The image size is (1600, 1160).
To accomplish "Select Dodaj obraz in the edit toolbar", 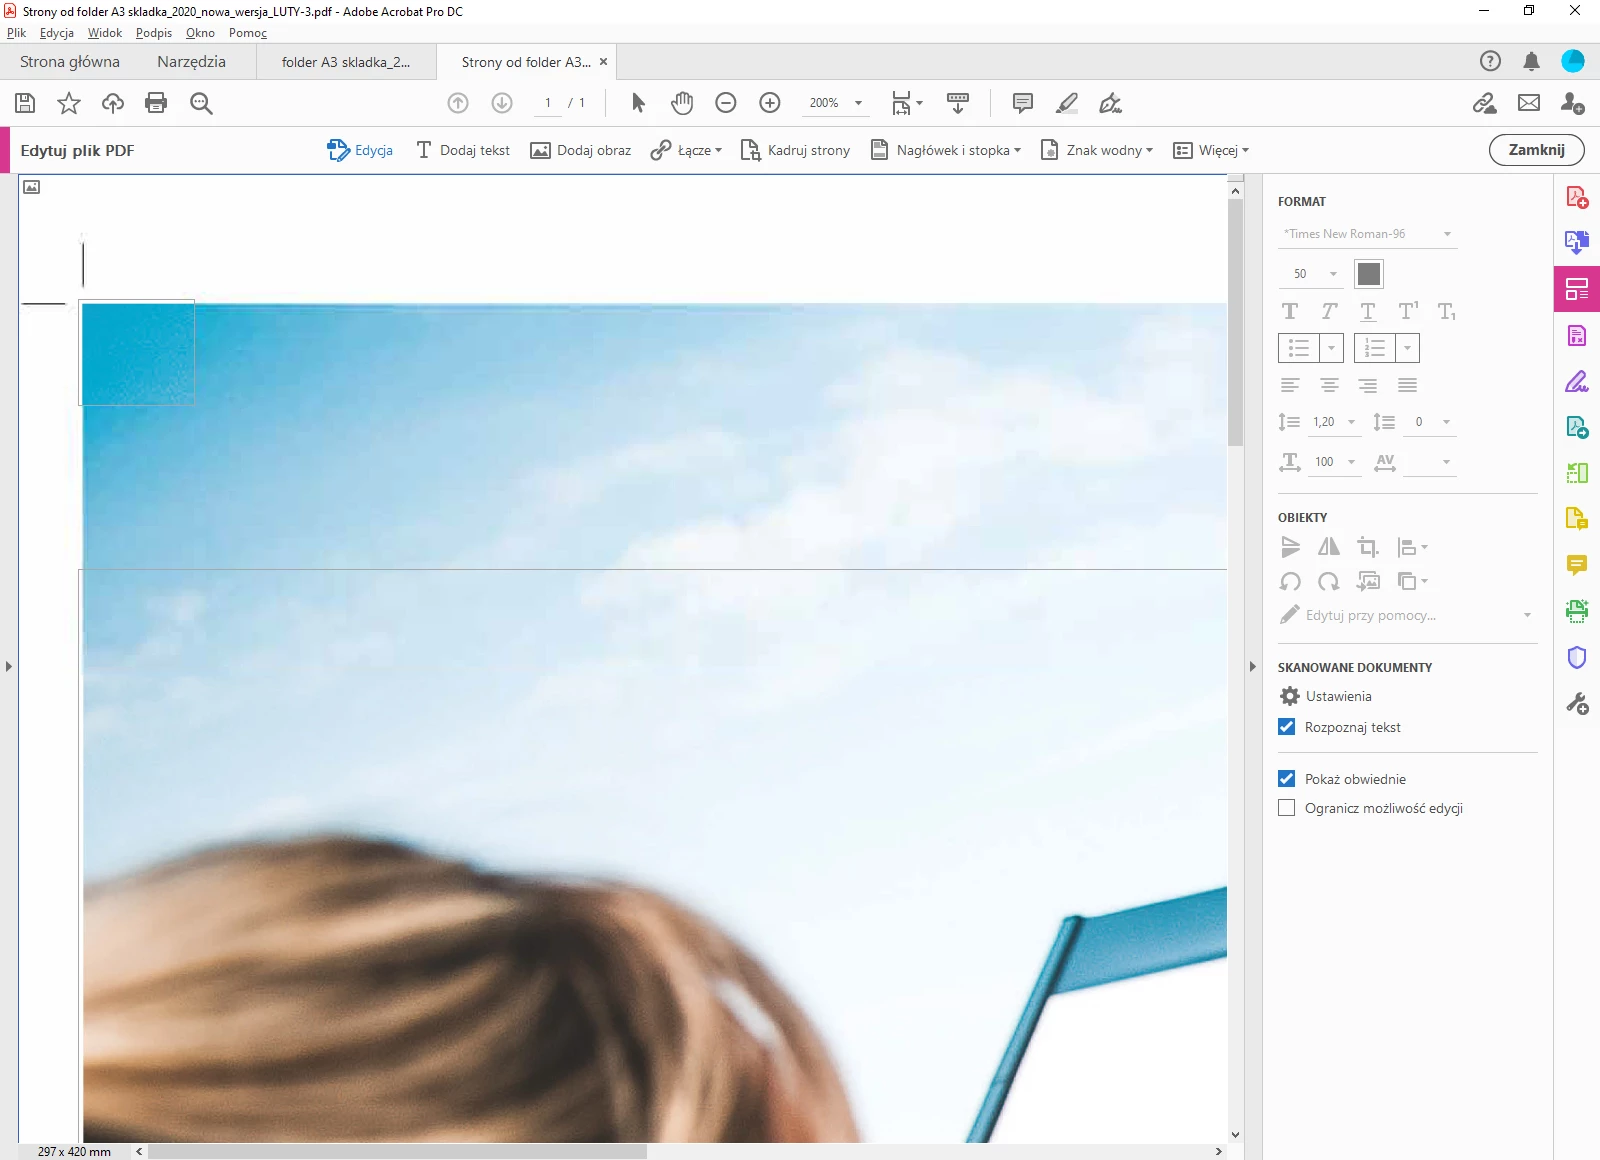I will pos(581,150).
